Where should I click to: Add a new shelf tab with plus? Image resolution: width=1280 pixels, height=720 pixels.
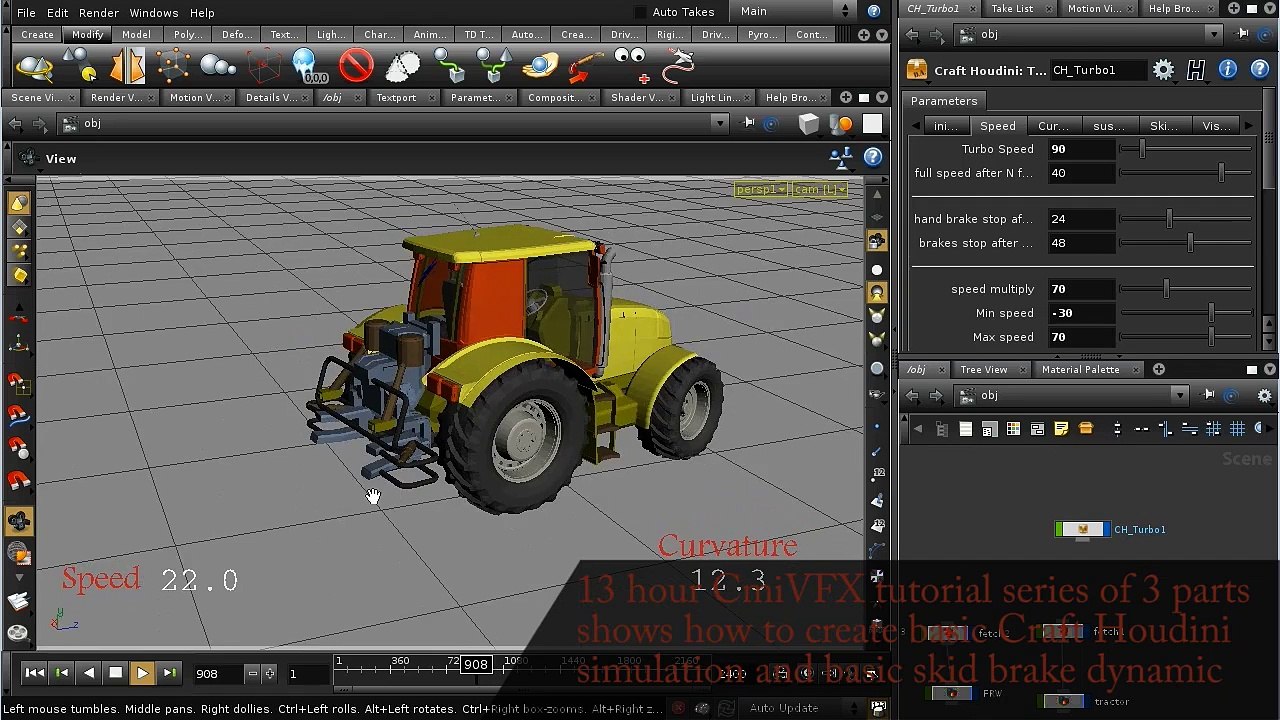point(866,35)
